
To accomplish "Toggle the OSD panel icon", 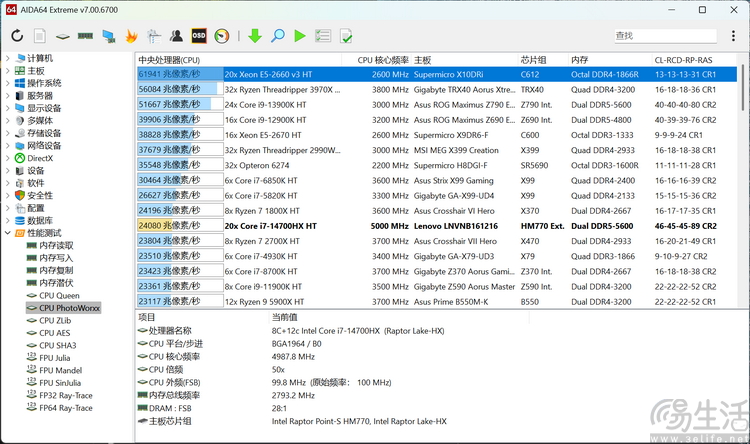I will (199, 36).
